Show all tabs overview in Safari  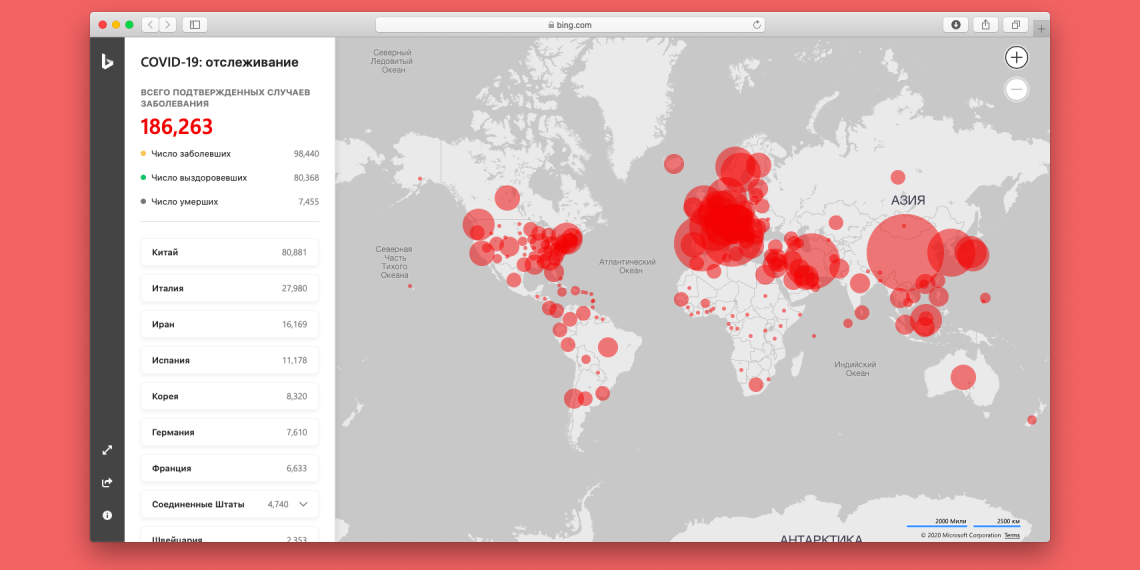pos(1015,25)
